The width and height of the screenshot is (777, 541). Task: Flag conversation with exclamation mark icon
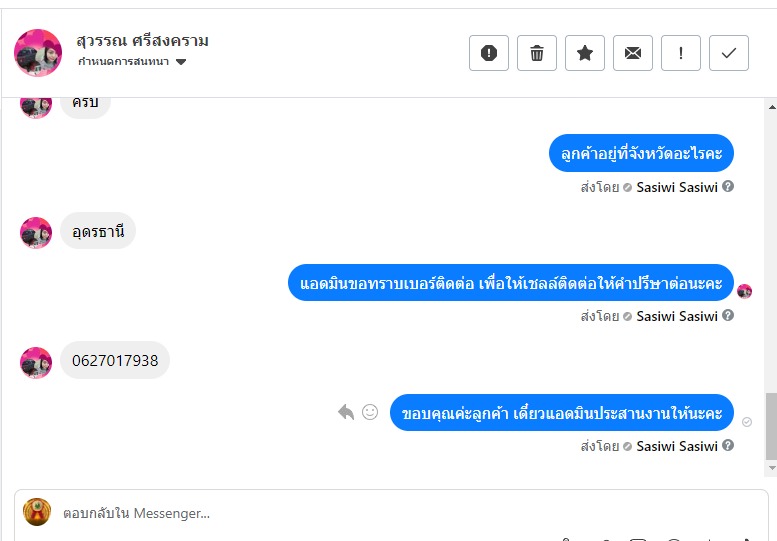coord(681,53)
